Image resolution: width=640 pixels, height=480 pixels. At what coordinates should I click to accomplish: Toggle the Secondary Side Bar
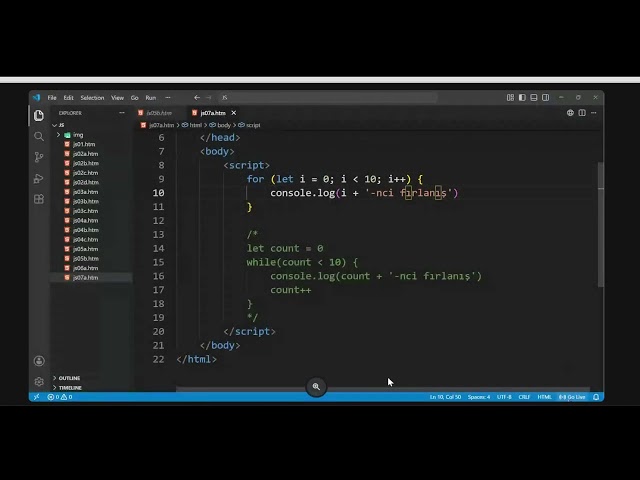(x=545, y=98)
